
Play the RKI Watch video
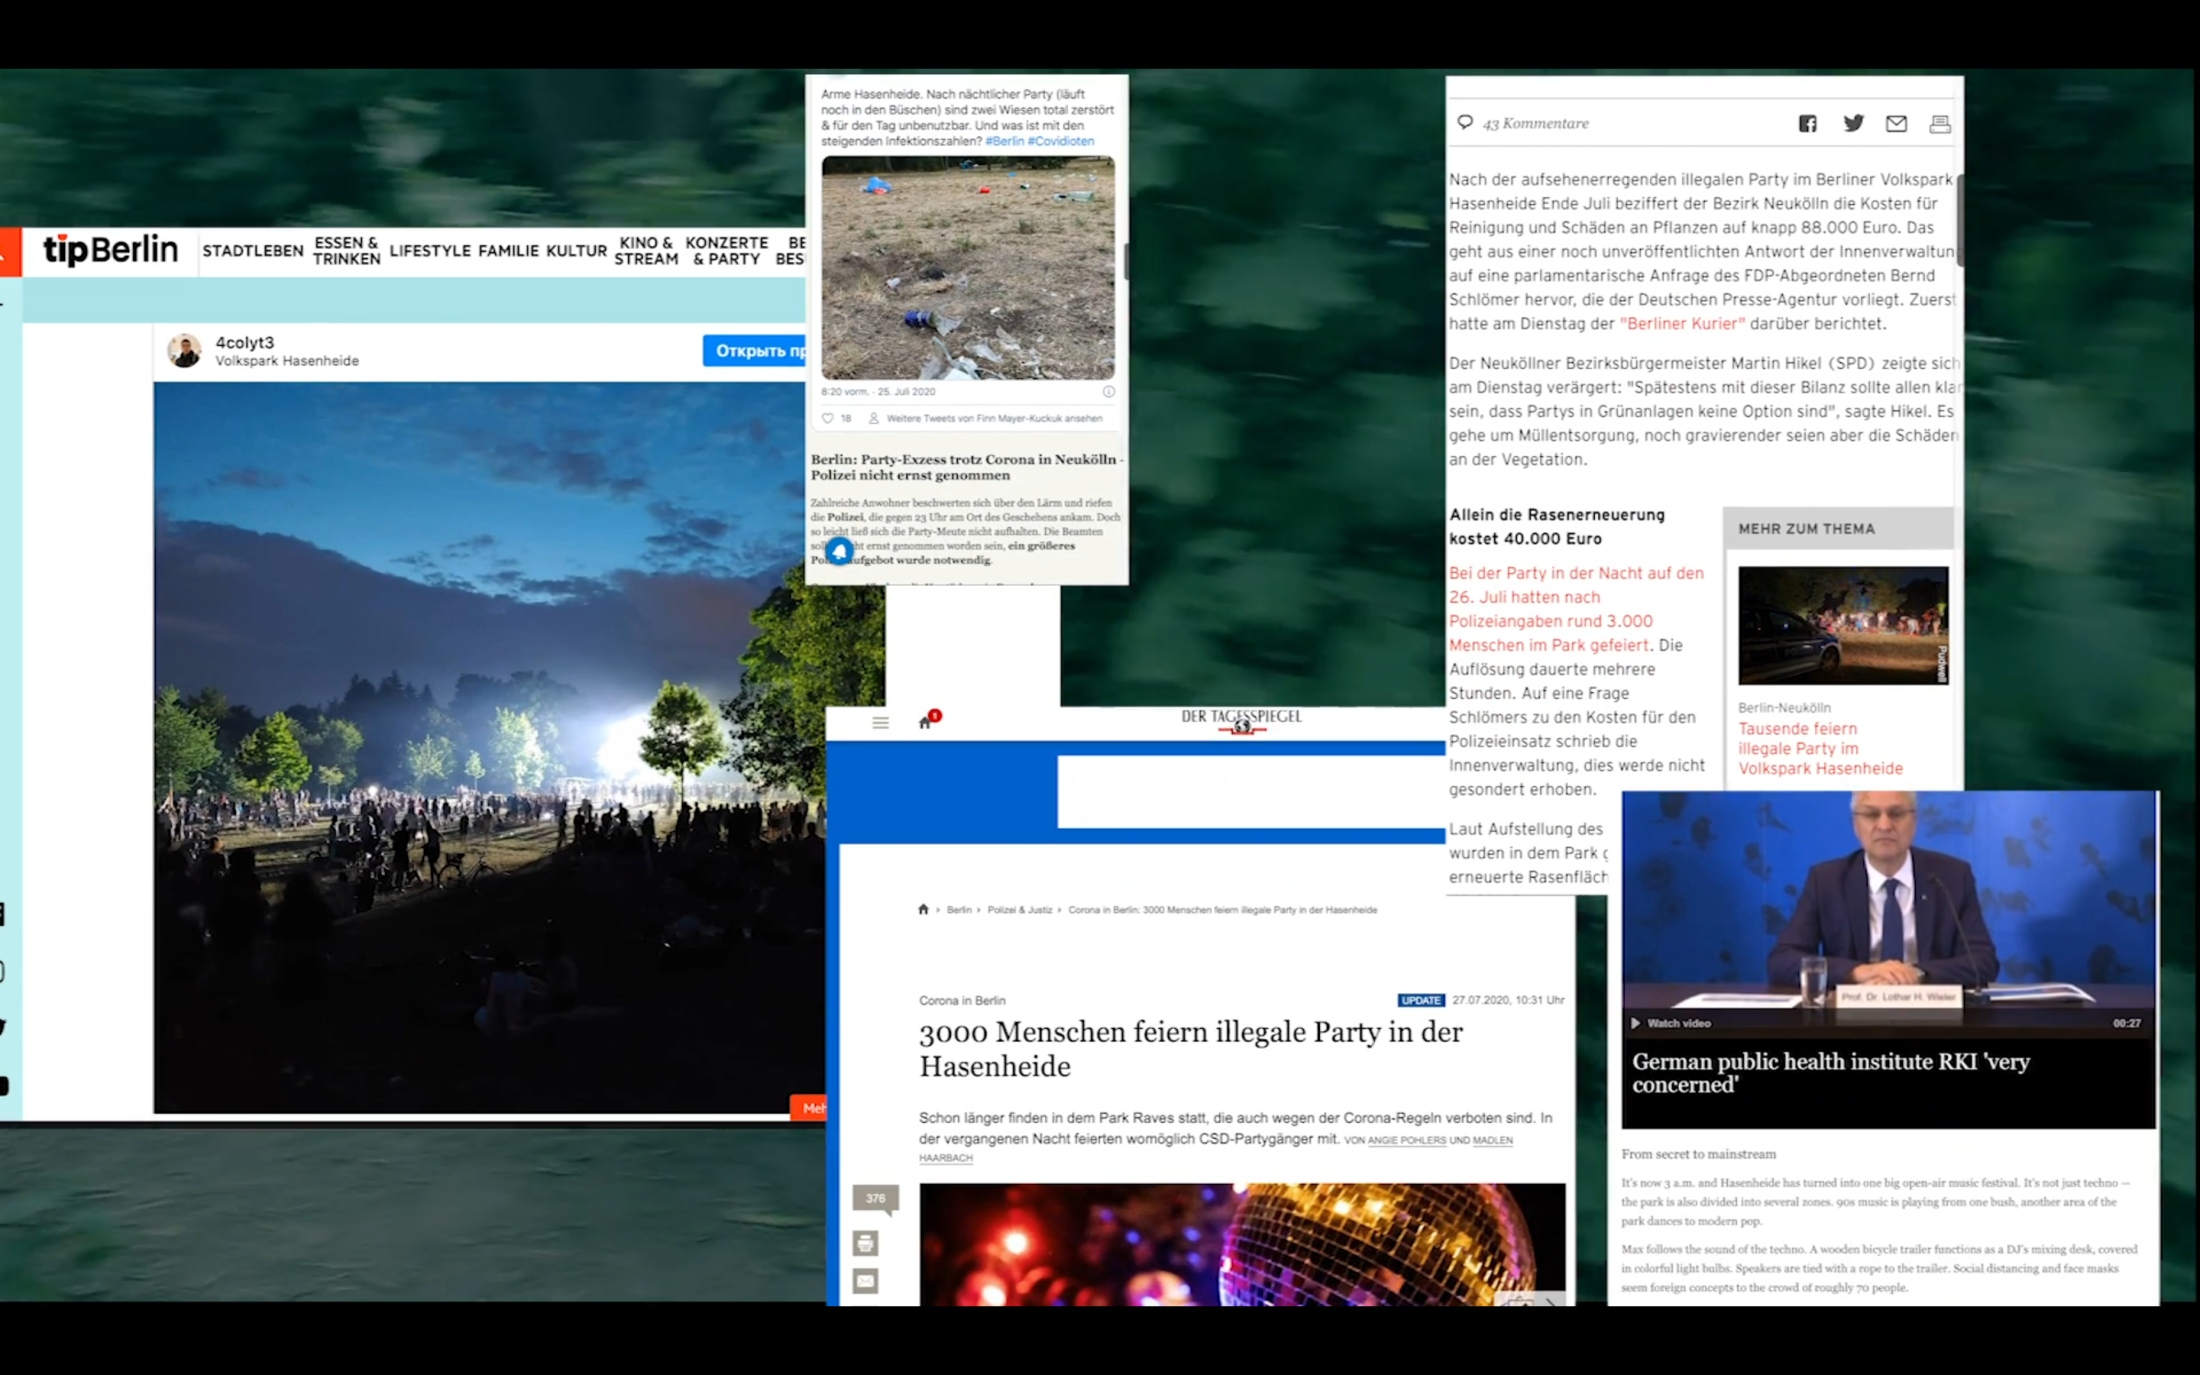tap(1672, 1023)
